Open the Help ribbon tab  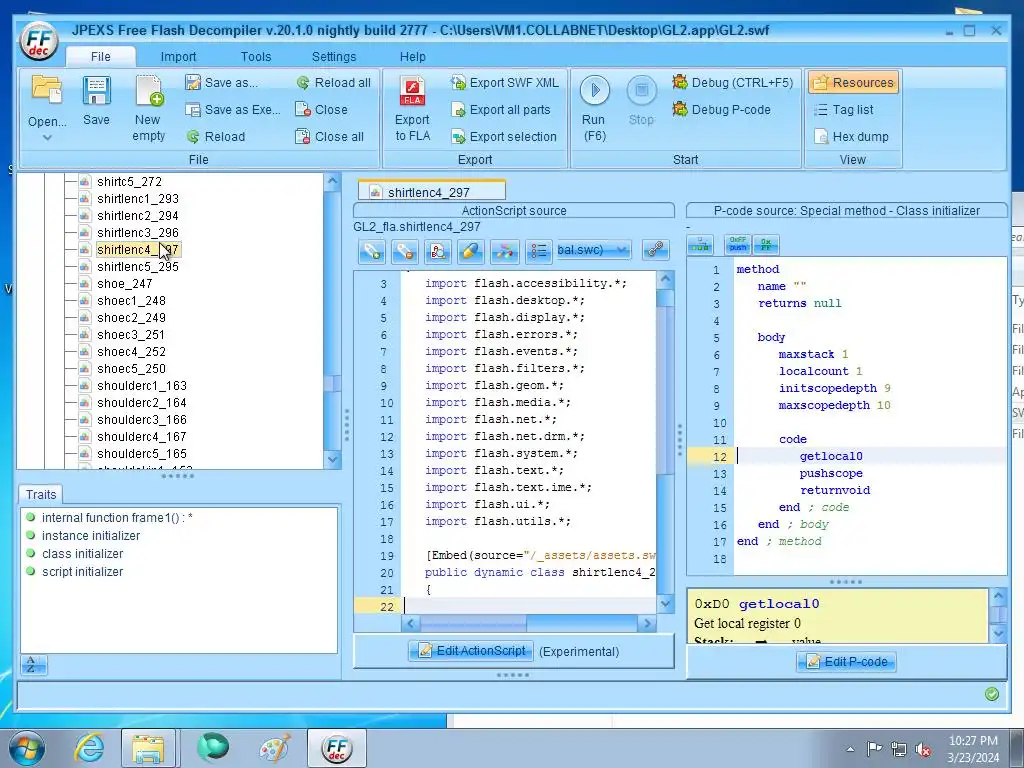click(x=413, y=57)
